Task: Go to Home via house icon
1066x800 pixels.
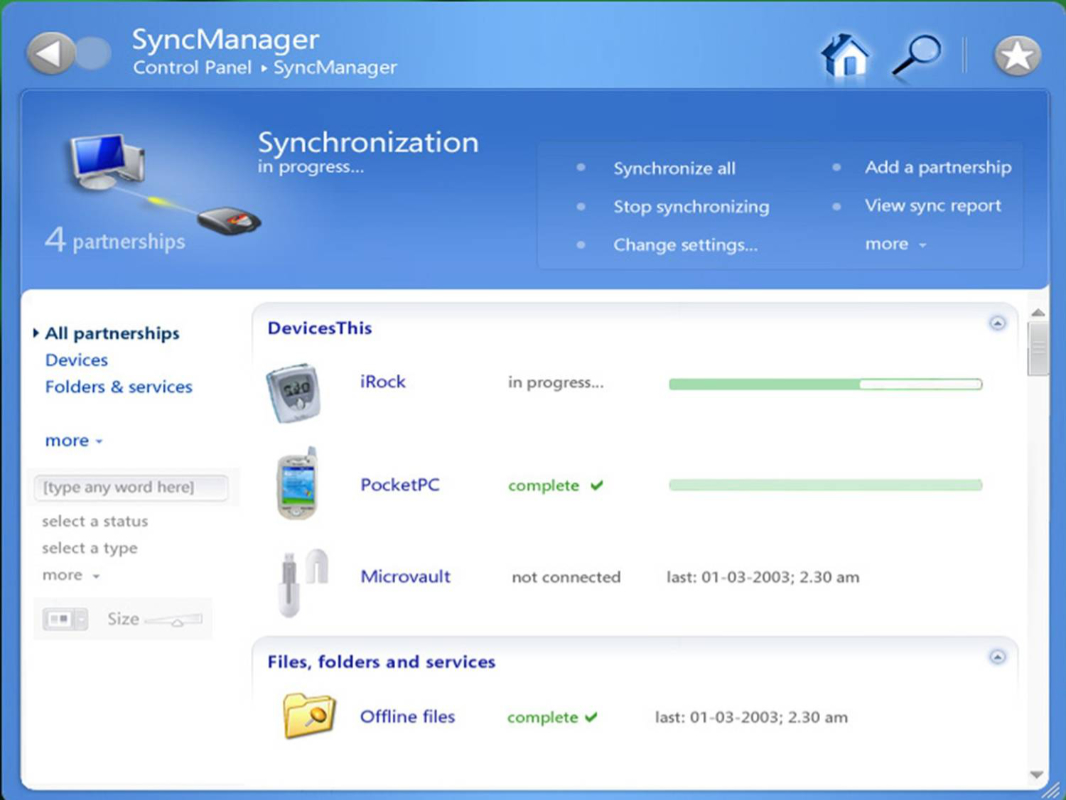Action: point(845,55)
